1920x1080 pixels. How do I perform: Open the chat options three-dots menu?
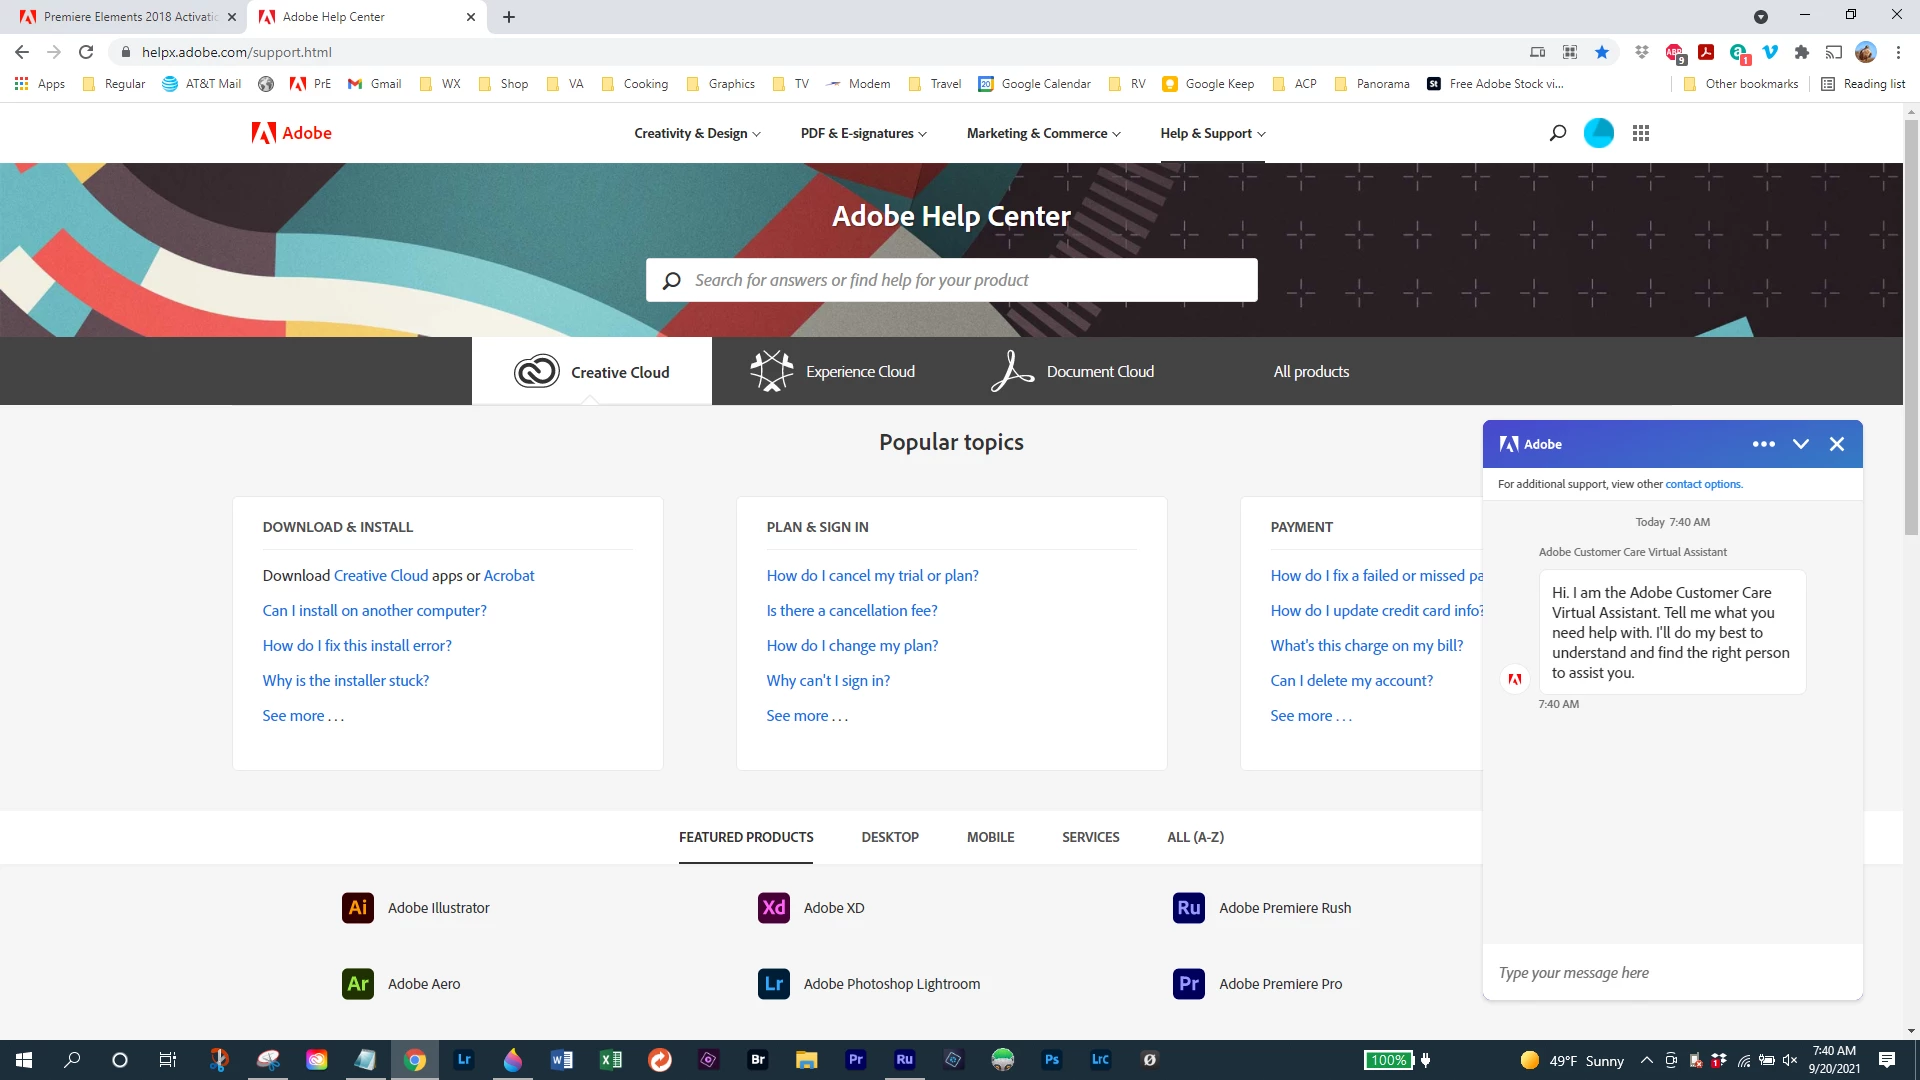click(1763, 444)
